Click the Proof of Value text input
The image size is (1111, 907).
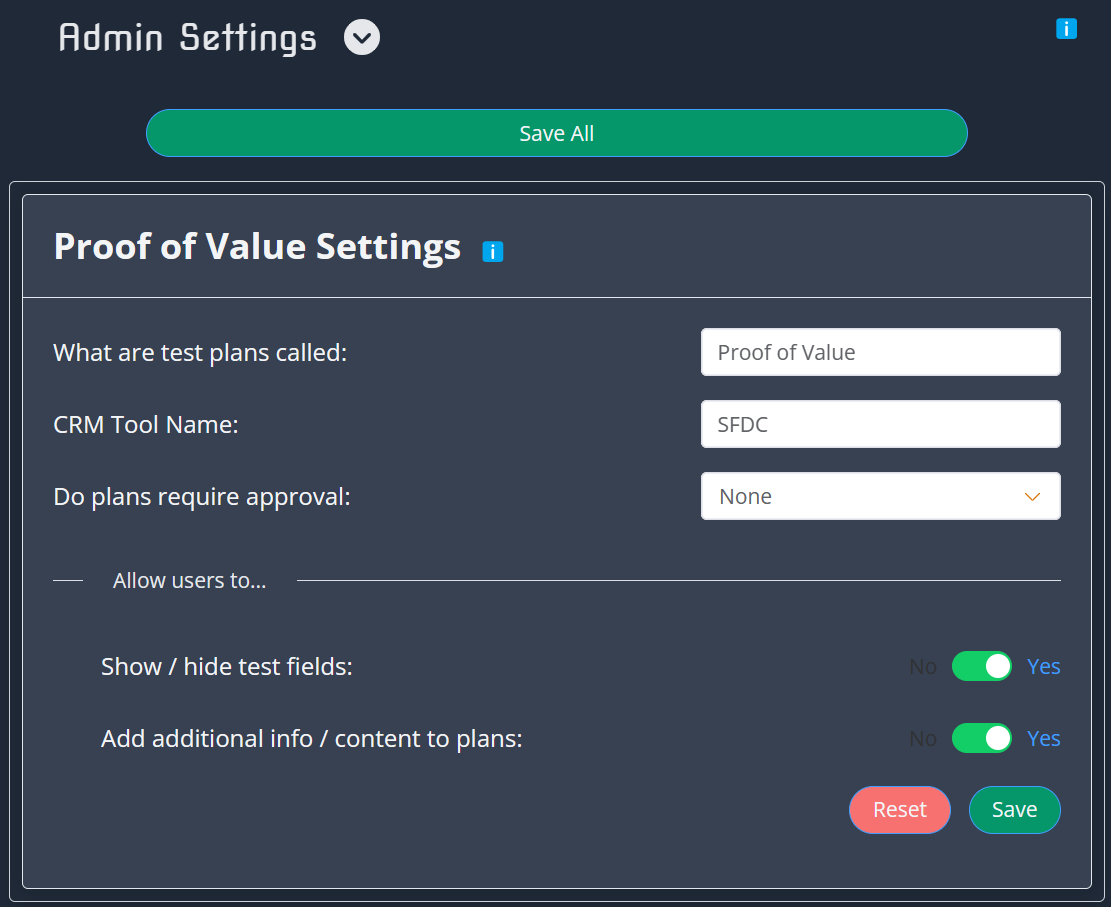(x=880, y=352)
